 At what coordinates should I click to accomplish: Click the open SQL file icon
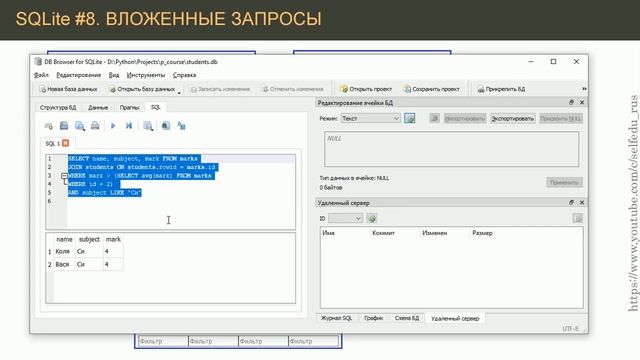coord(64,126)
